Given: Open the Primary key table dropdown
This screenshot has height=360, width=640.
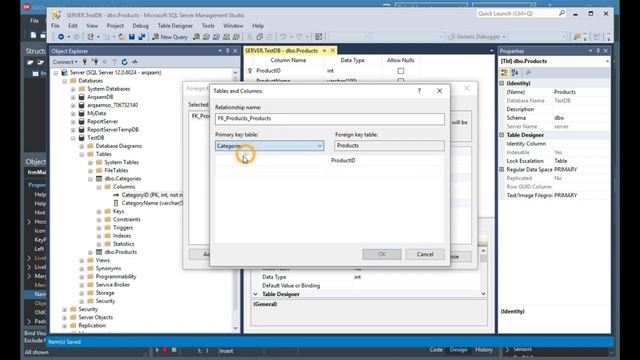Looking at the screenshot, I should coord(320,146).
